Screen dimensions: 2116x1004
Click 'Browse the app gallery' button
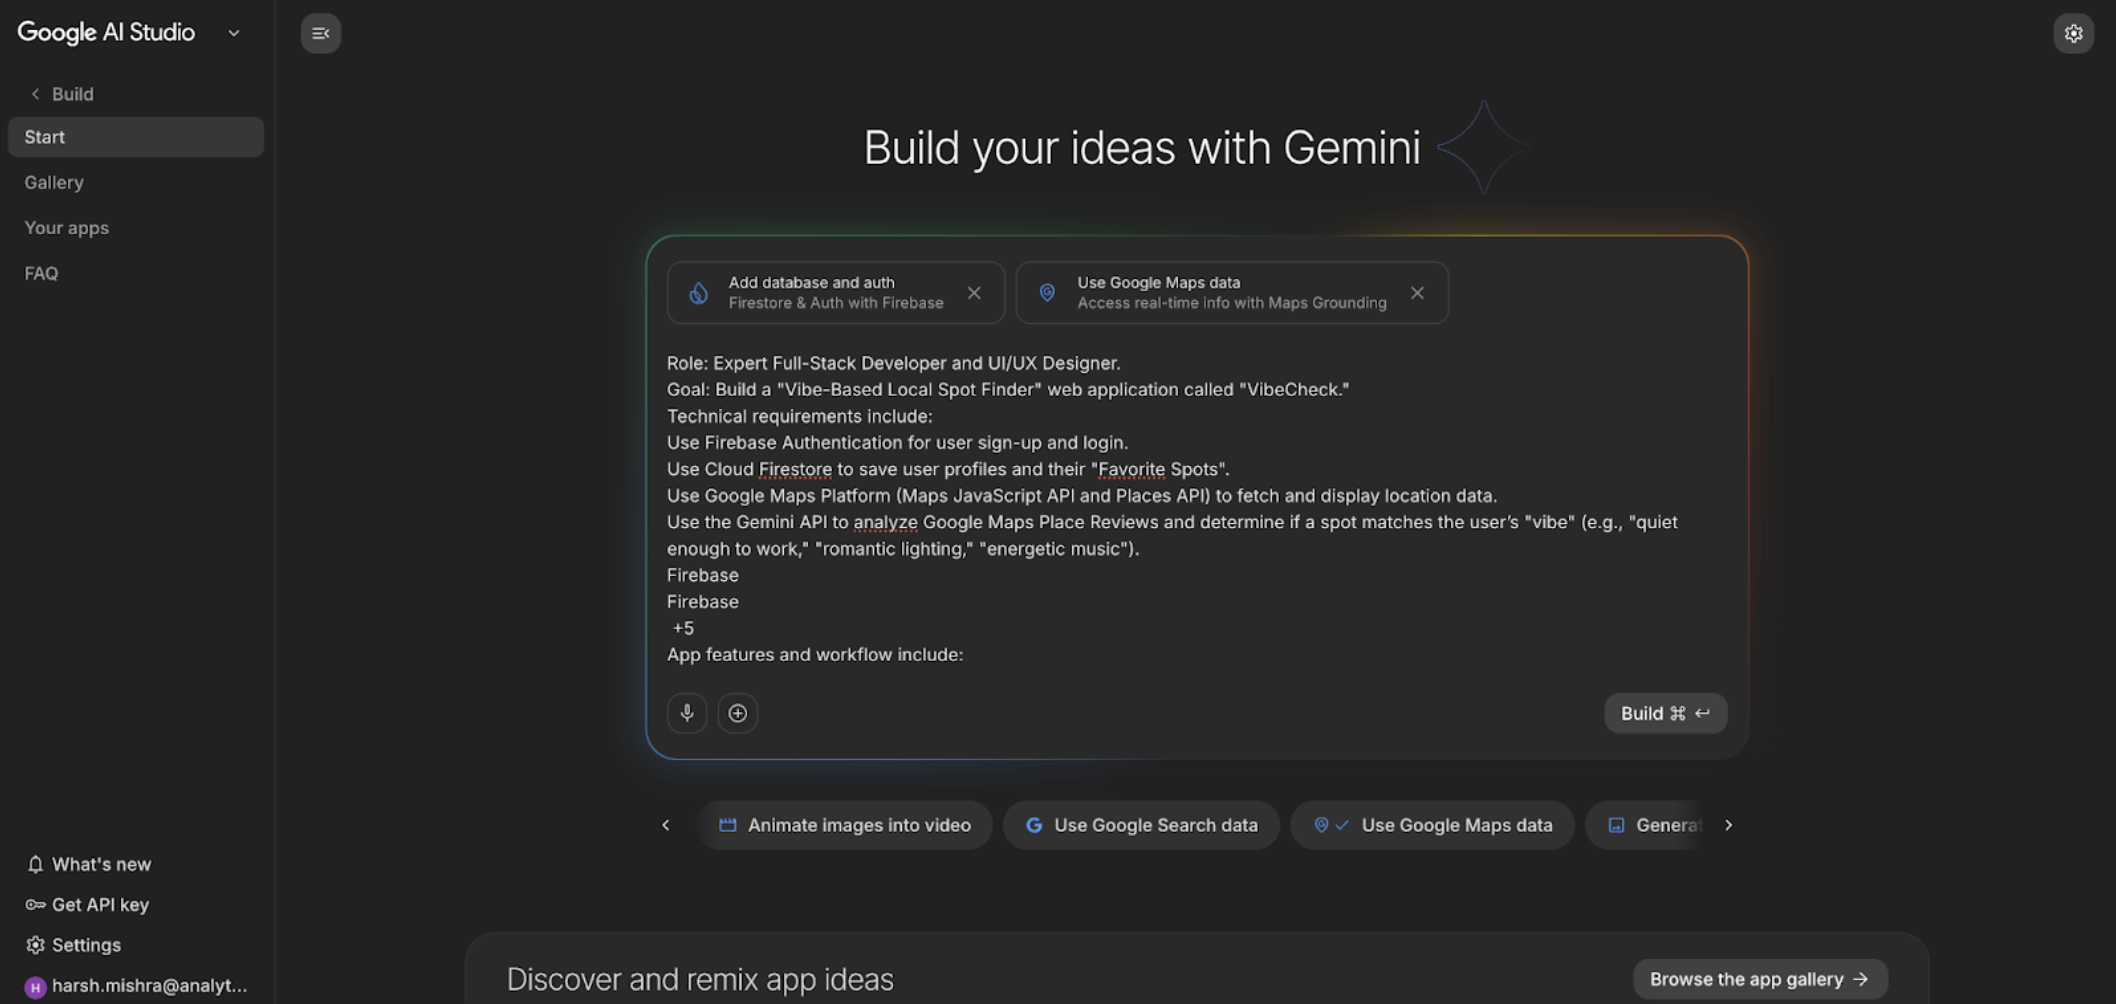1759,979
